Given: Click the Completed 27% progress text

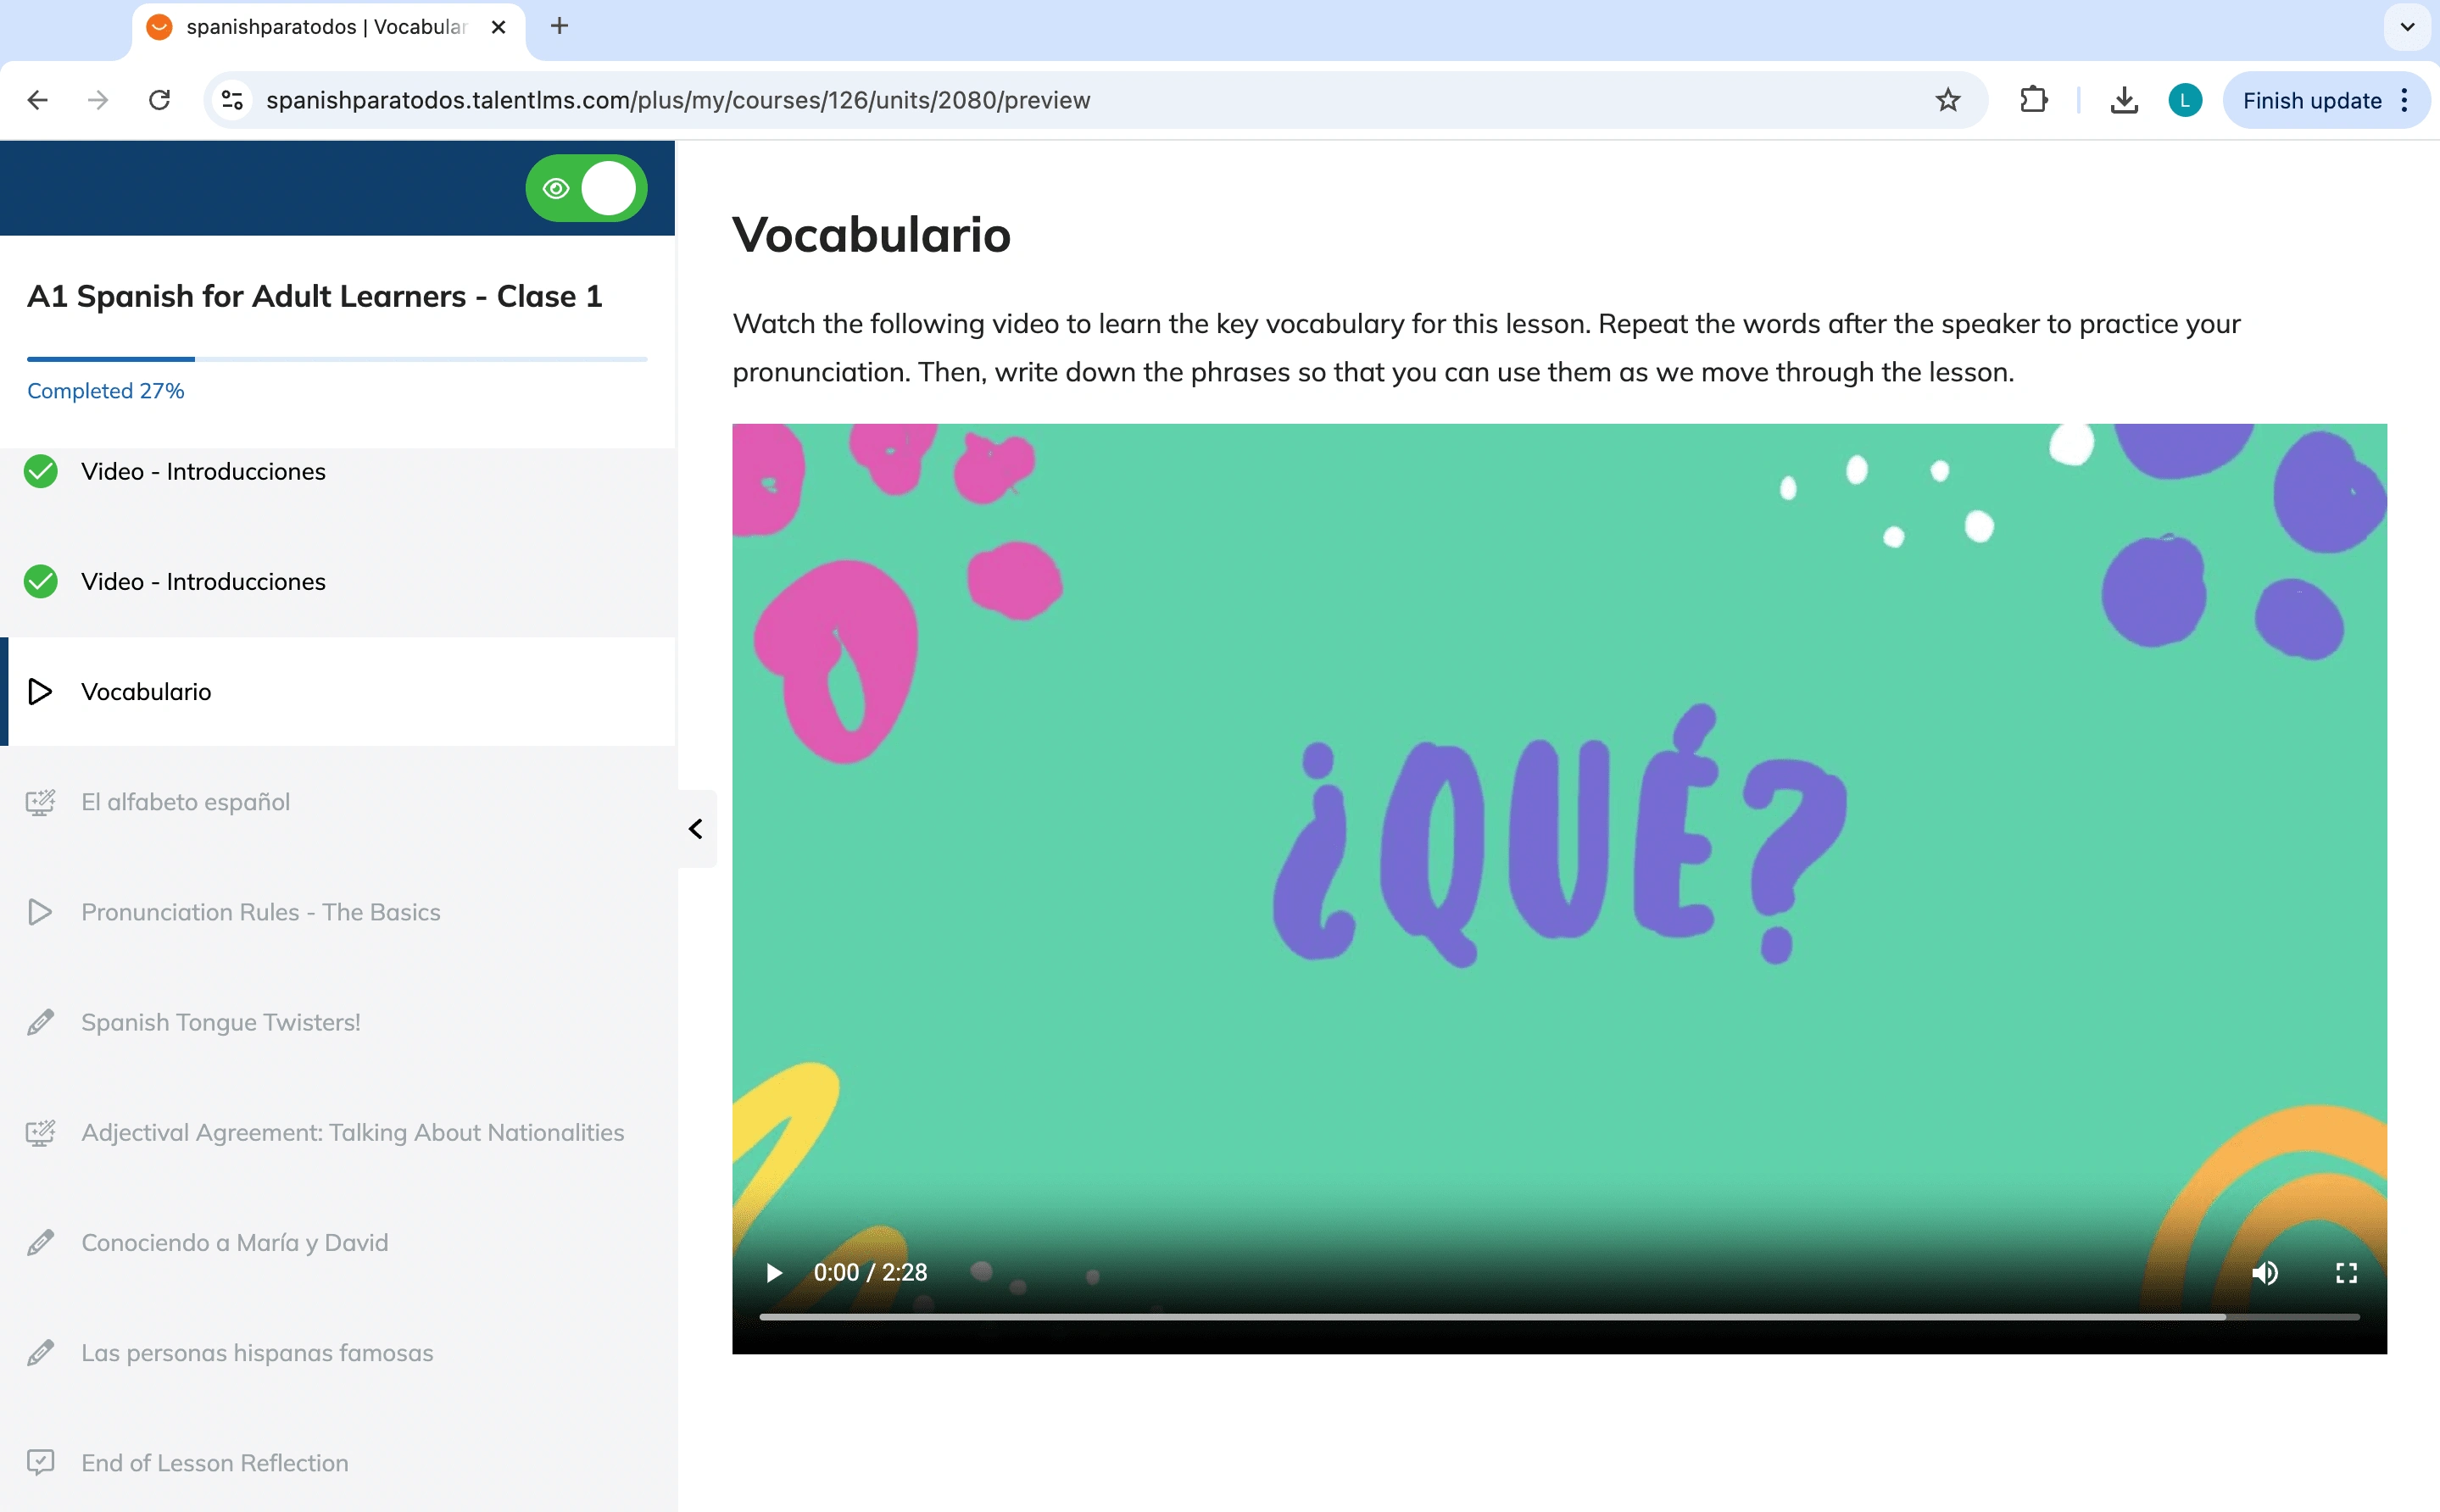Looking at the screenshot, I should coord(105,390).
